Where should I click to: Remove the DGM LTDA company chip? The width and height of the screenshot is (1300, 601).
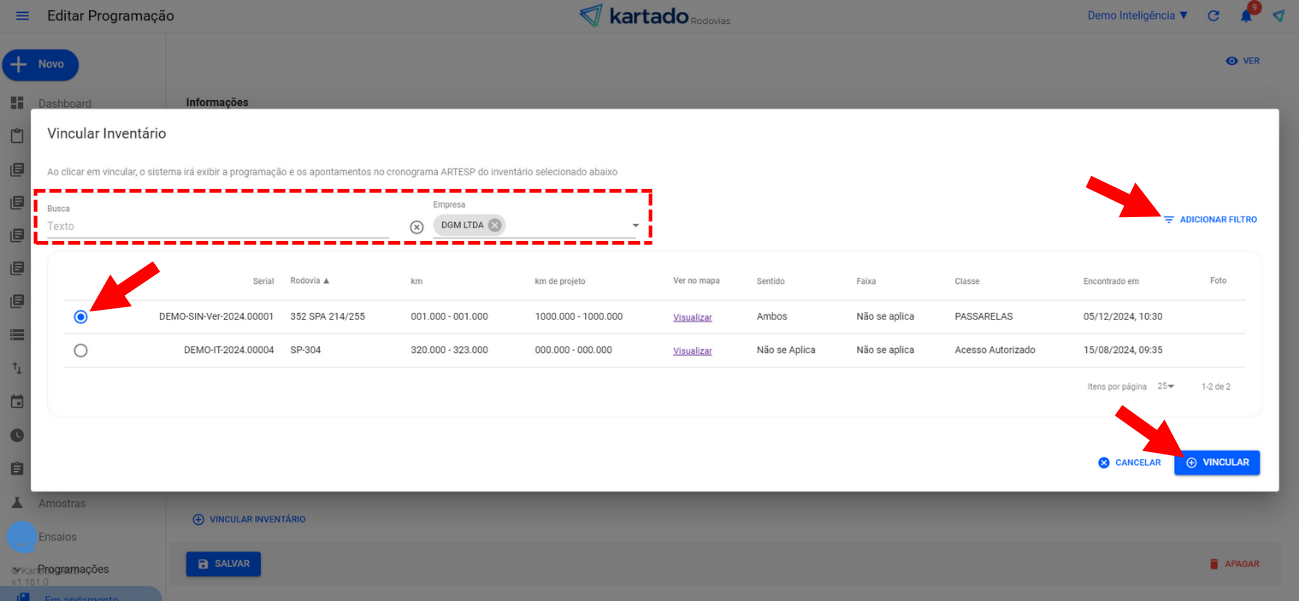pos(495,225)
